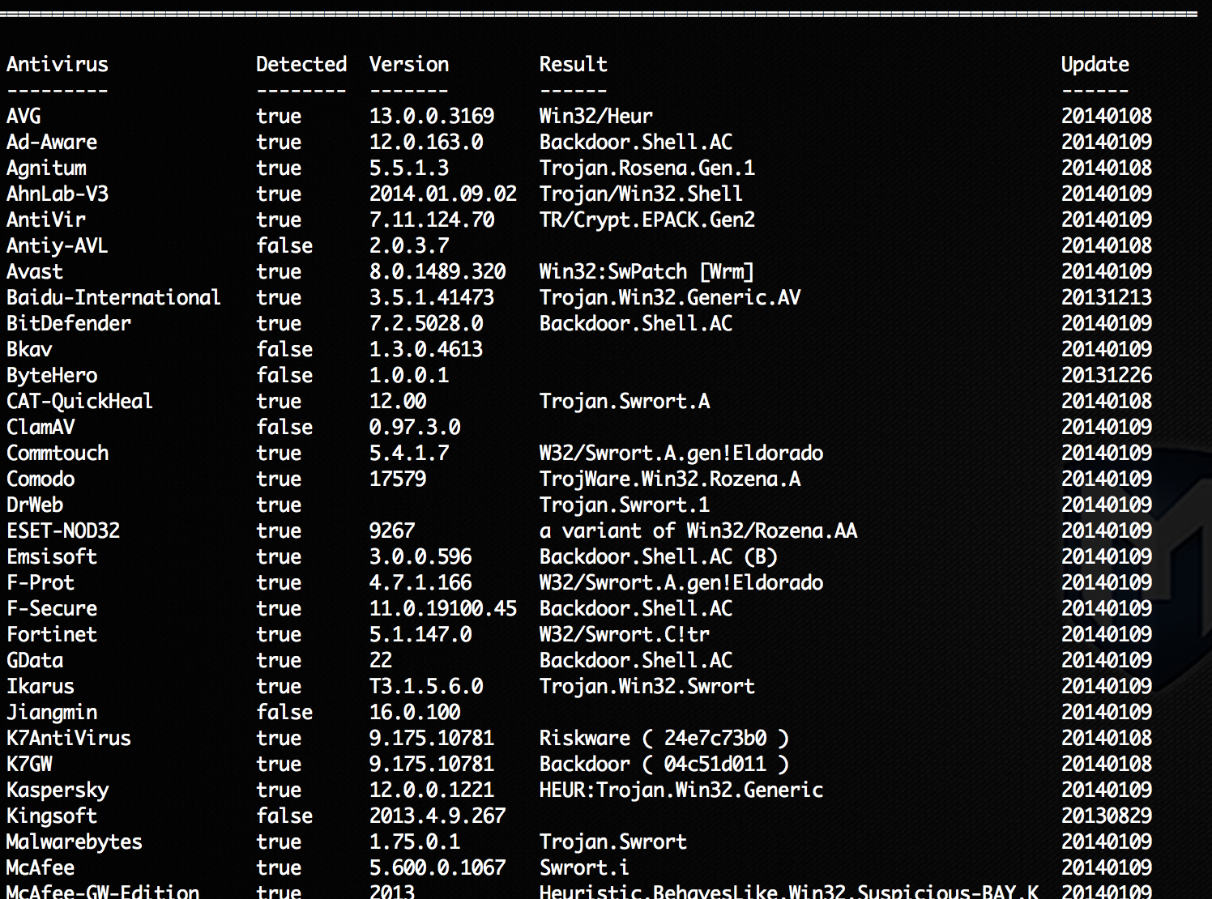Select F-Secure version 11.0.19100.45
This screenshot has height=899, width=1212.
point(442,608)
